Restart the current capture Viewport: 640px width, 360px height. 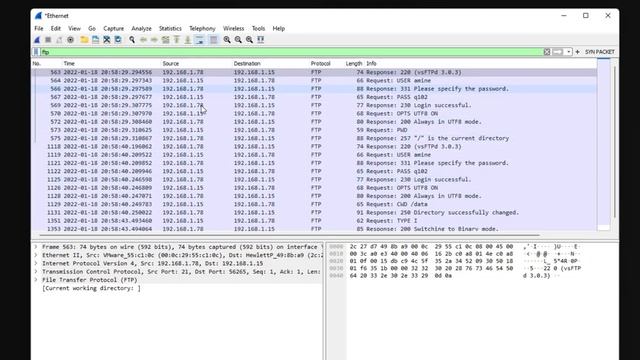click(59, 40)
